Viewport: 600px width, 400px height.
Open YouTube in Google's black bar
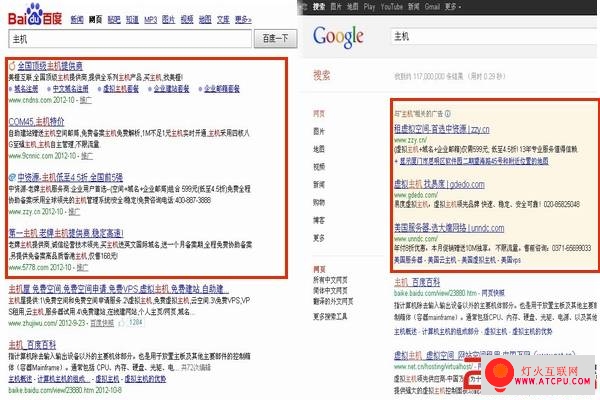(391, 7)
